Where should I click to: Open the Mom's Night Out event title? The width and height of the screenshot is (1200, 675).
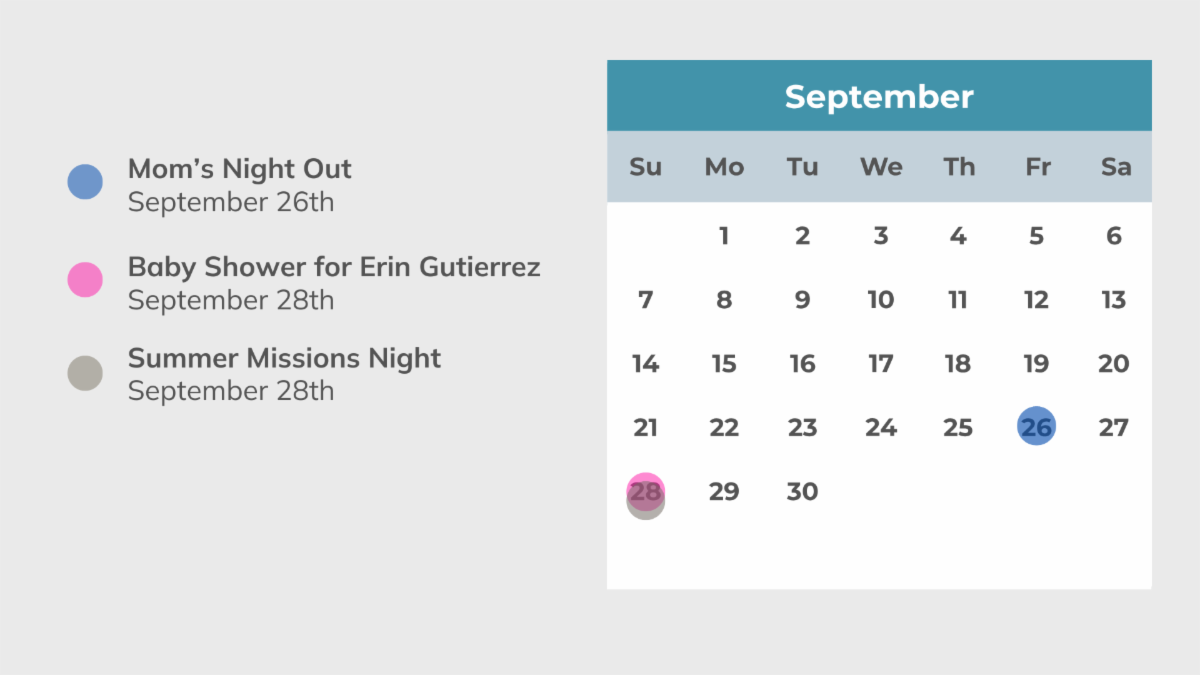[240, 169]
